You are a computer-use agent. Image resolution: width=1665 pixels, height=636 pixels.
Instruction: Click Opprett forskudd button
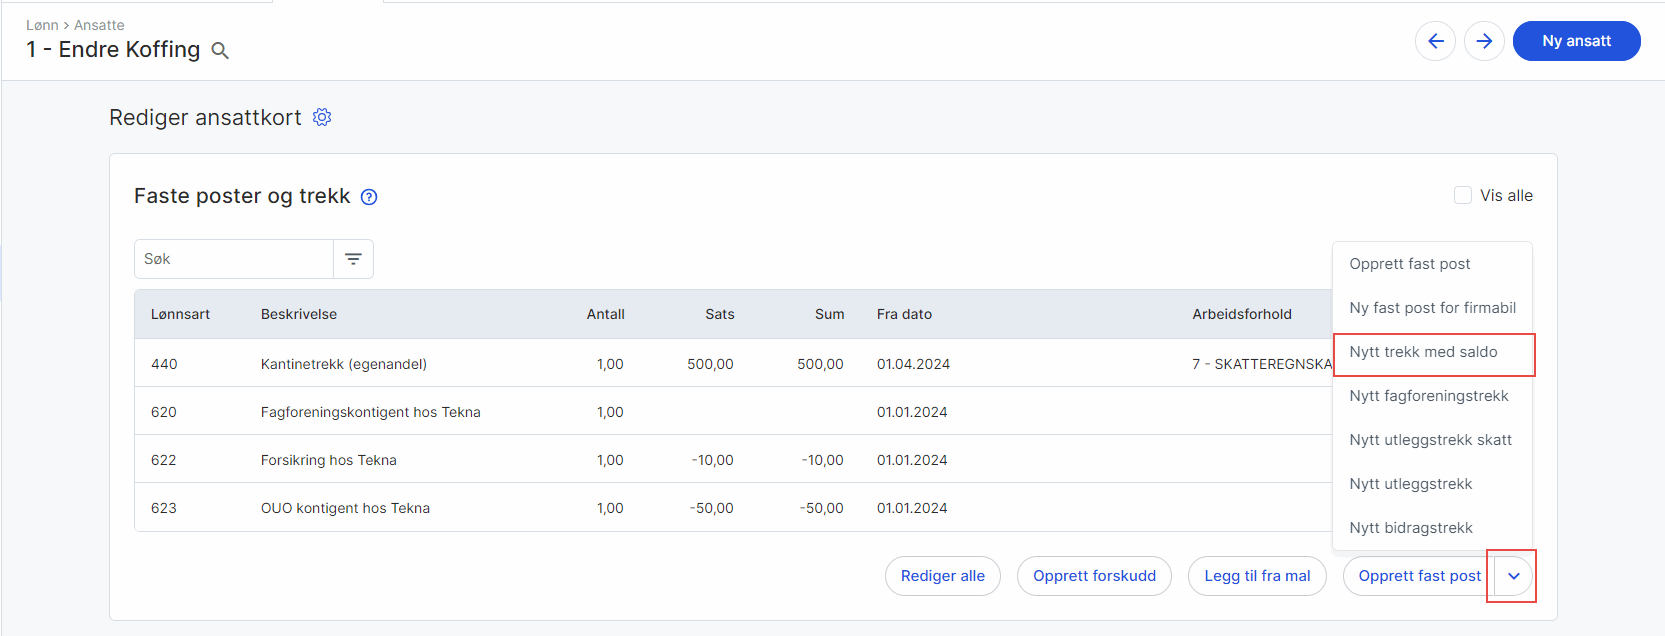coord(1094,576)
